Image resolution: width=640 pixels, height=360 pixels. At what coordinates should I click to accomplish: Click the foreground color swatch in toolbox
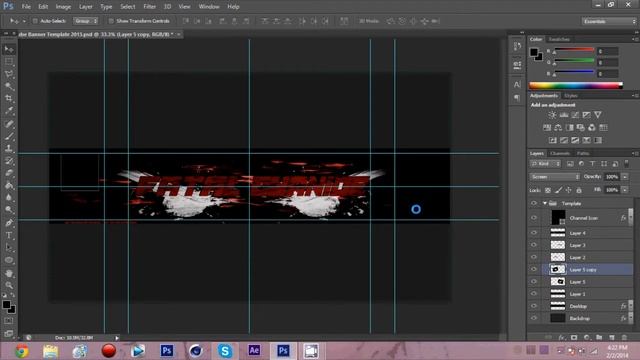click(x=7, y=305)
